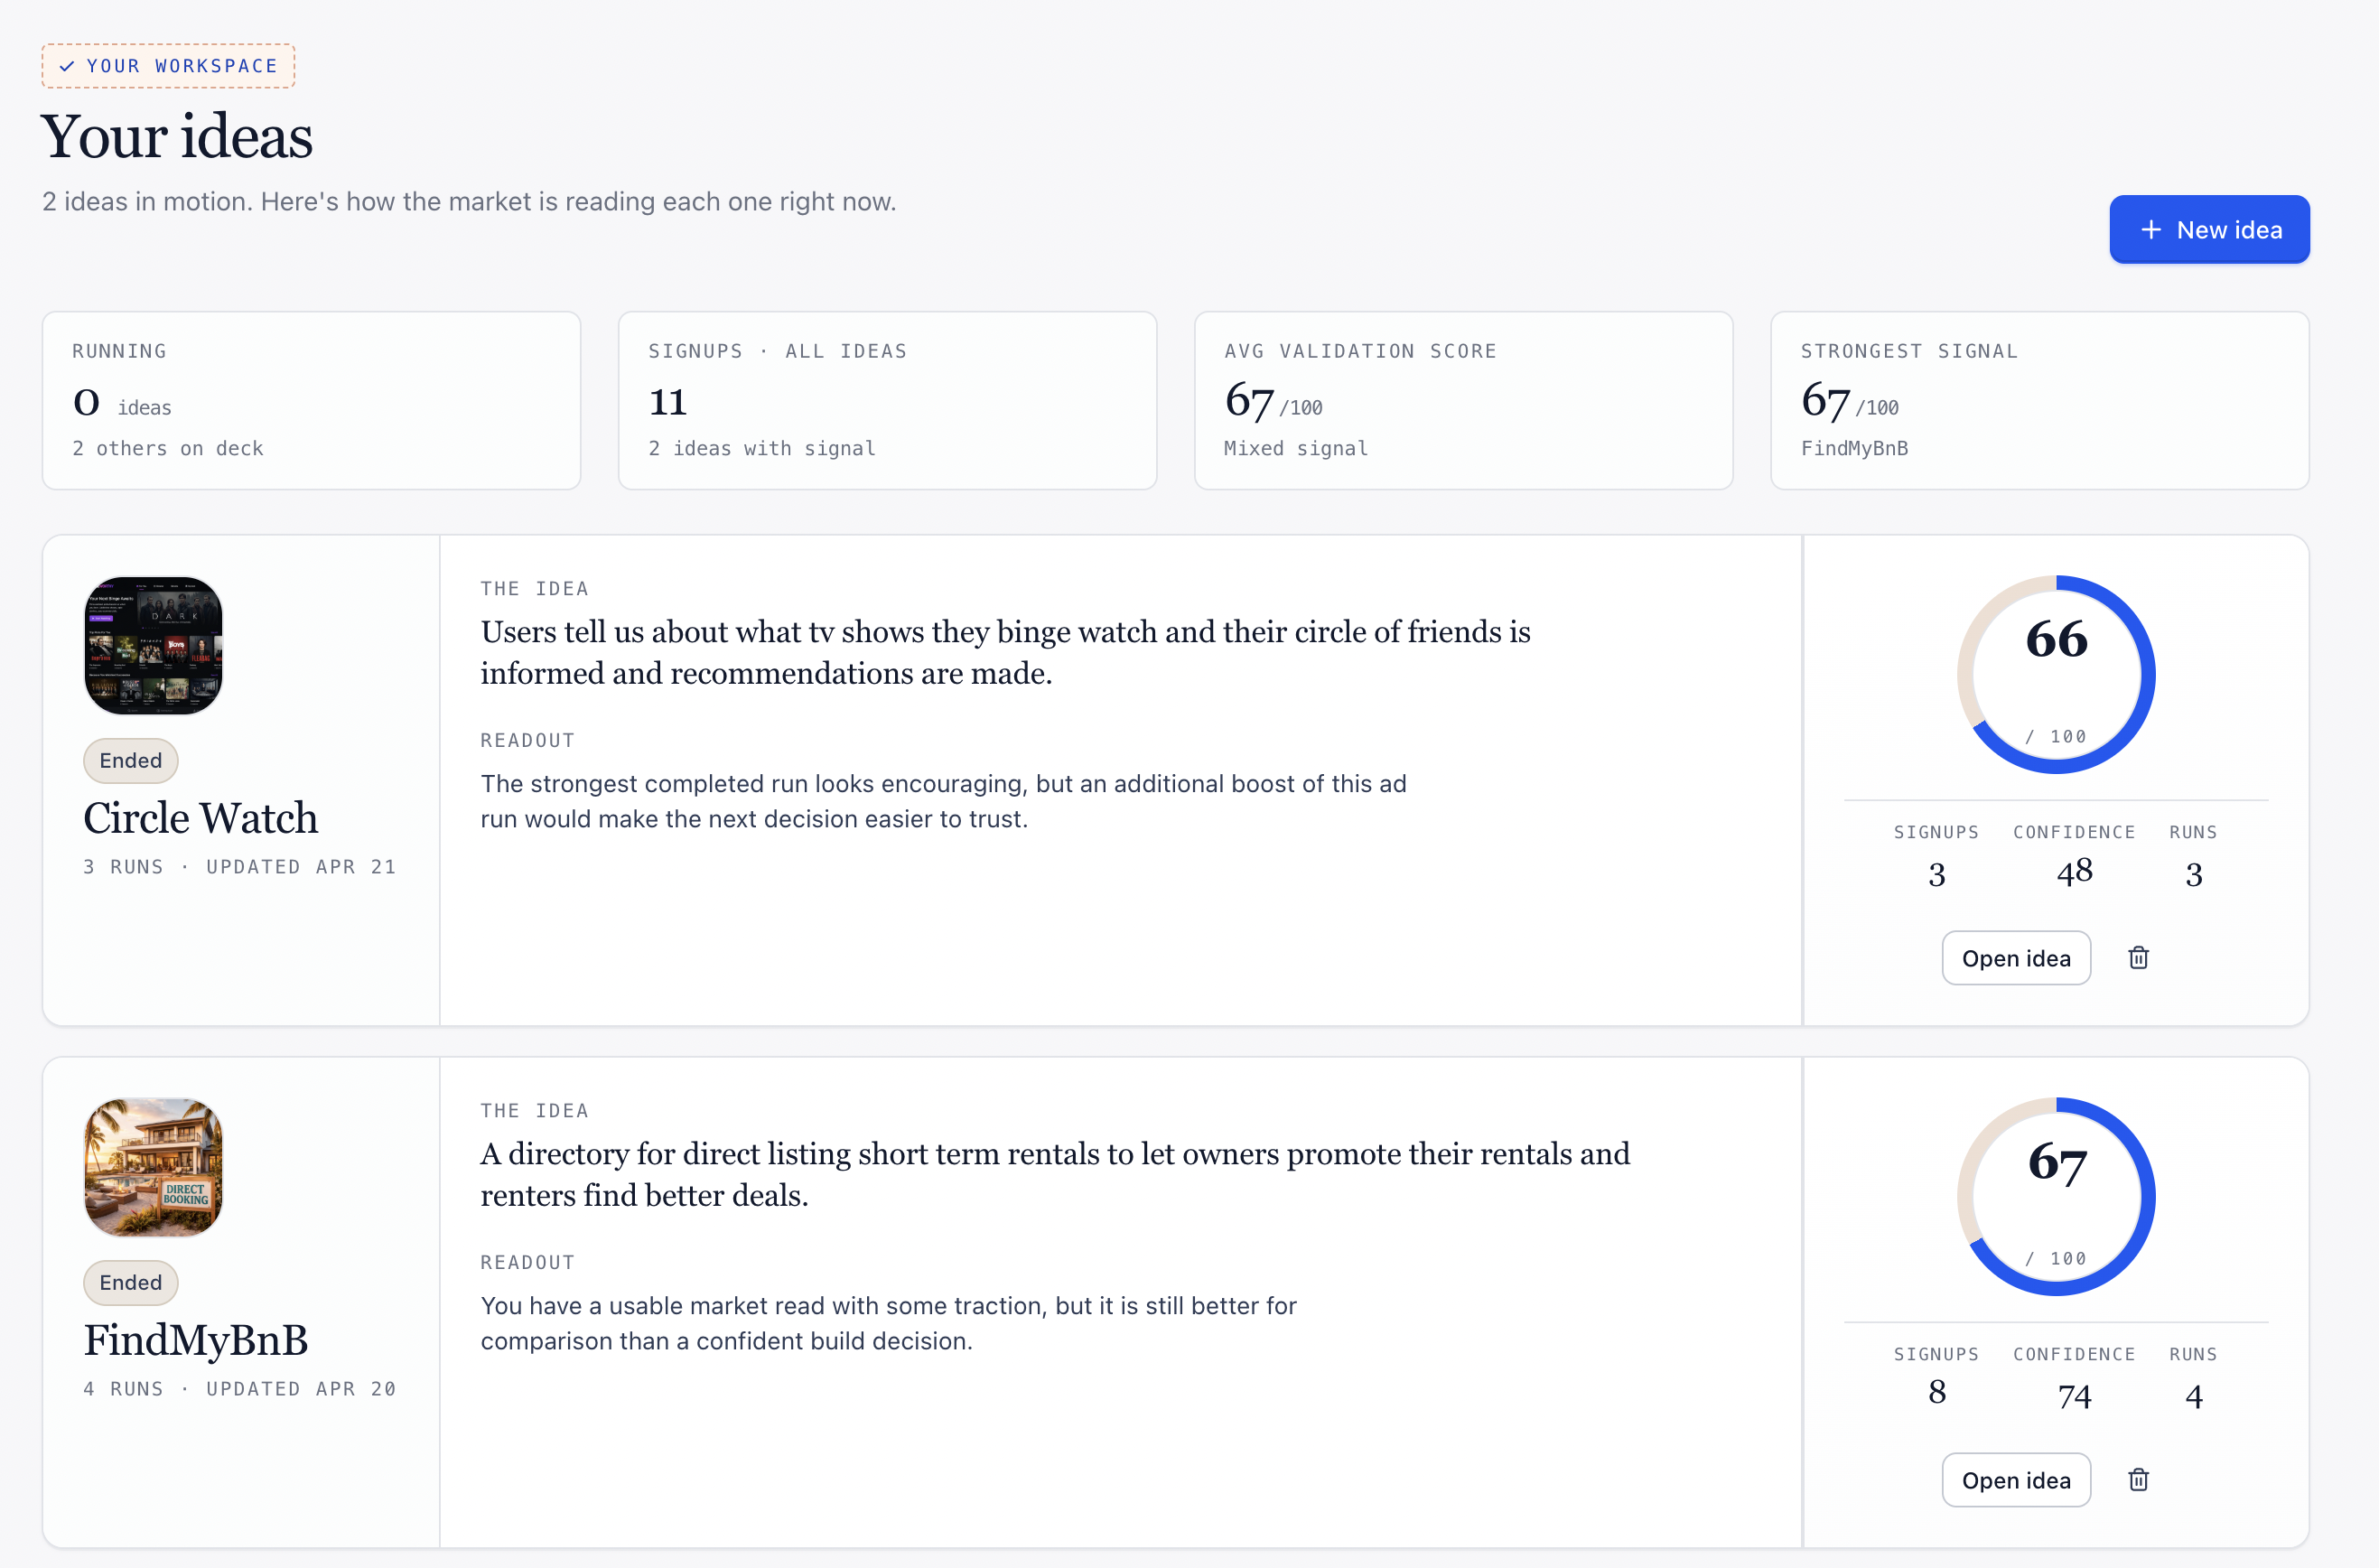The image size is (2379, 1568).
Task: Click the FindMyBnB beach house thumbnail
Action: (x=153, y=1167)
